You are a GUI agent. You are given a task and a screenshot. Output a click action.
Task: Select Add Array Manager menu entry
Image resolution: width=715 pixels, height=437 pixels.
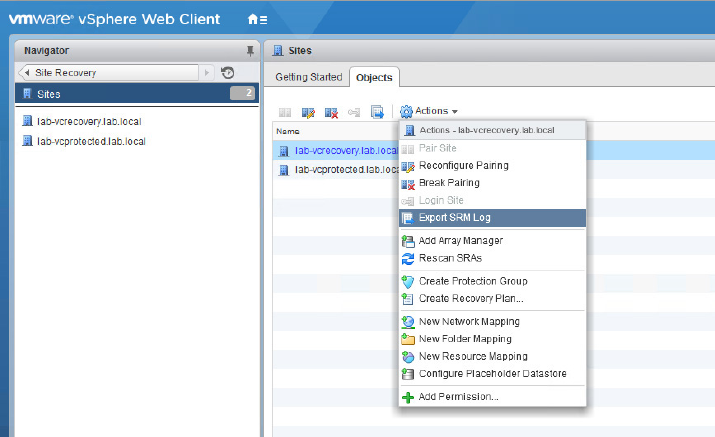click(x=460, y=241)
